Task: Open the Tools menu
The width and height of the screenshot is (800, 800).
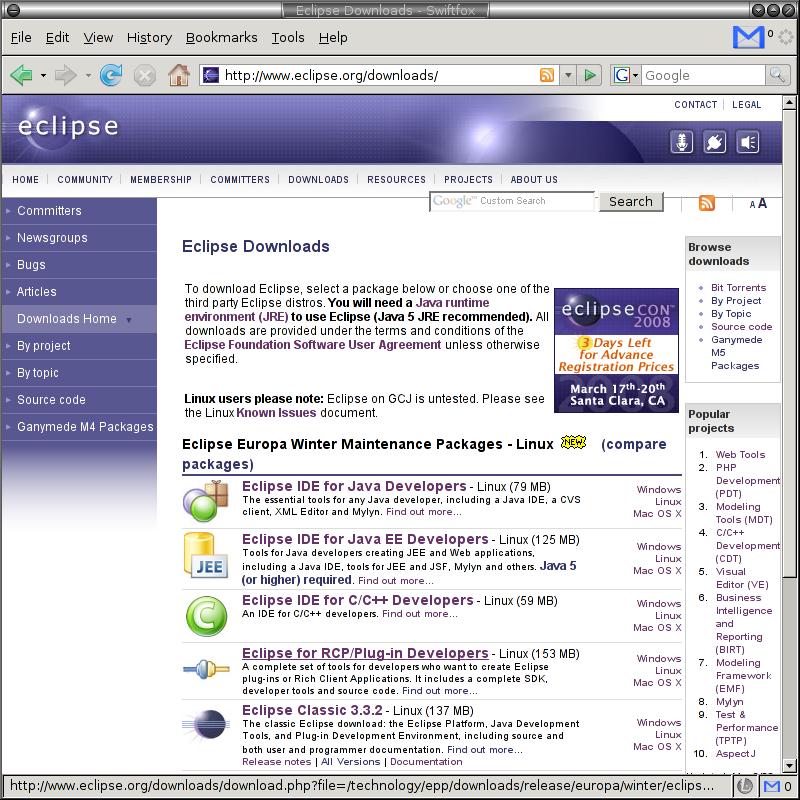Action: click(x=288, y=37)
